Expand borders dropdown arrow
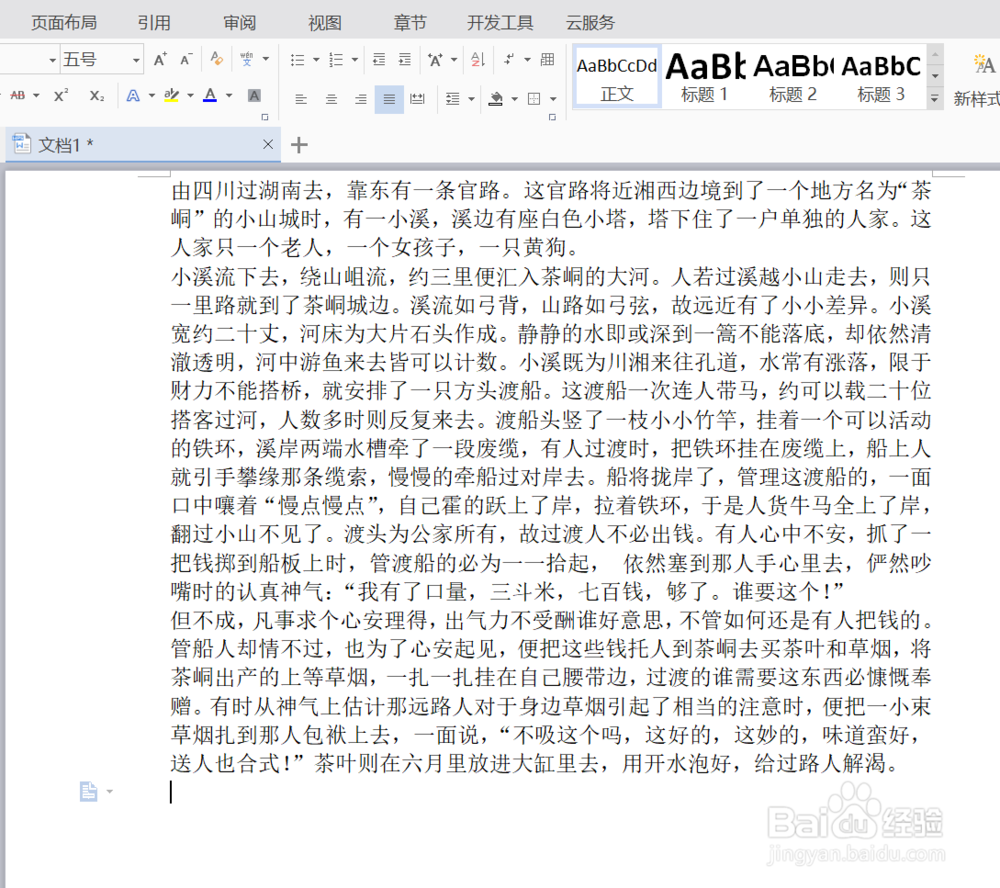This screenshot has height=888, width=1000. [553, 99]
